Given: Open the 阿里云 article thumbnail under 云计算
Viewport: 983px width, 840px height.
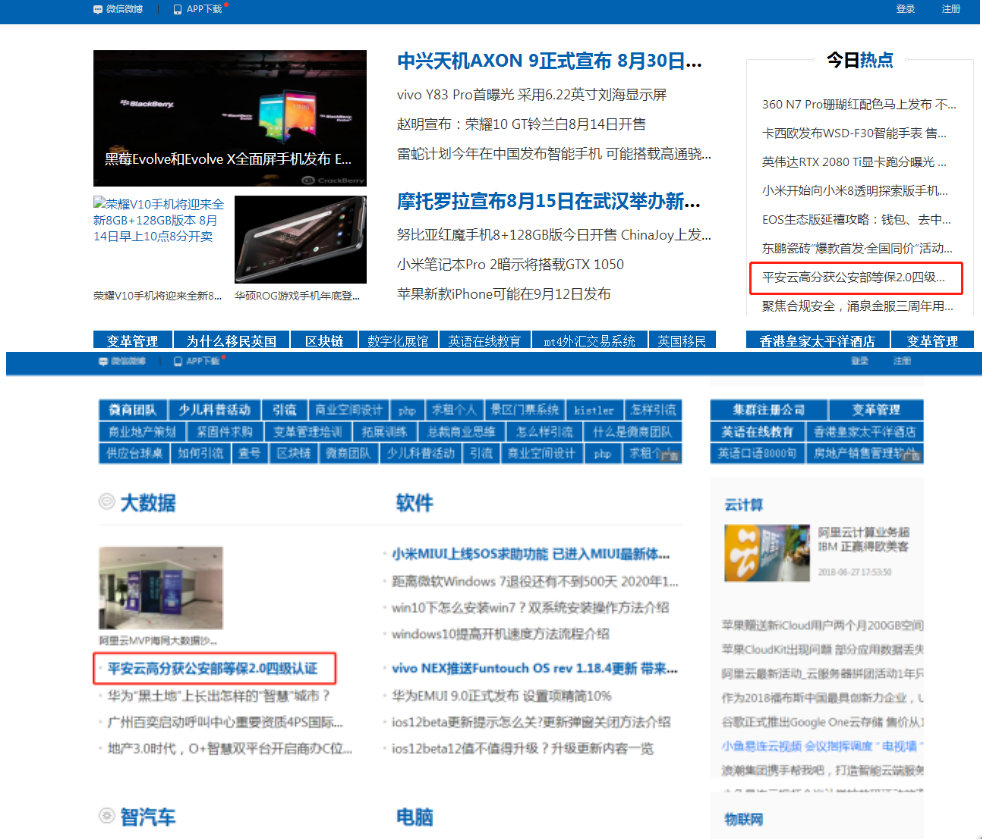Looking at the screenshot, I should [x=767, y=553].
